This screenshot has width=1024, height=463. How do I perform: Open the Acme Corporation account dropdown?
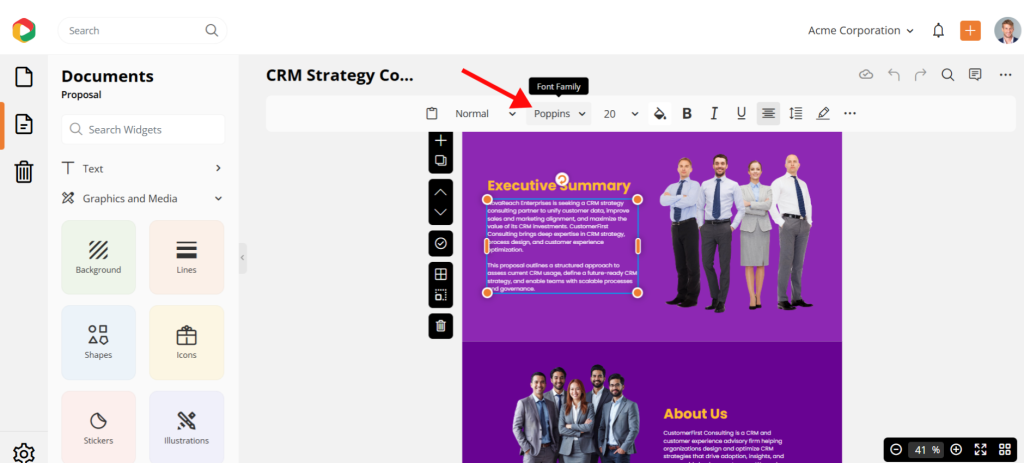[861, 31]
